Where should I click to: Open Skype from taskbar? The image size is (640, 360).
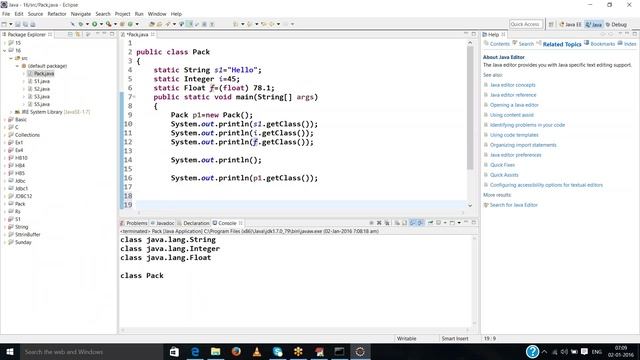coord(278,351)
